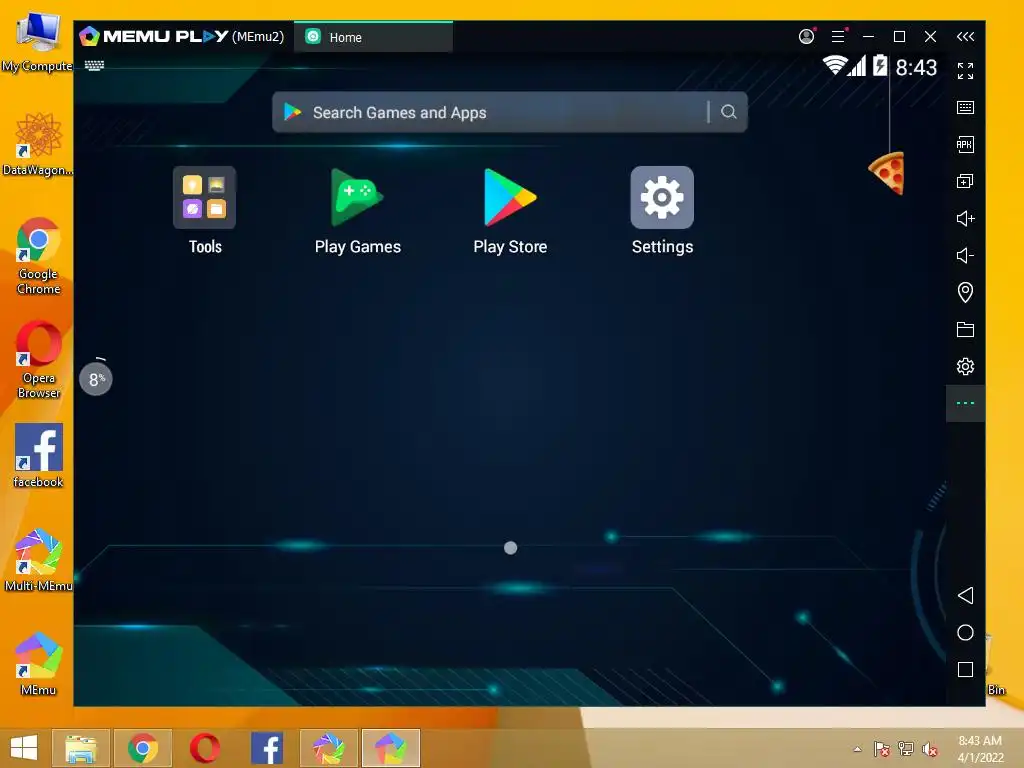1024x768 pixels.
Task: Open Facebook from the taskbar
Action: tap(266, 748)
